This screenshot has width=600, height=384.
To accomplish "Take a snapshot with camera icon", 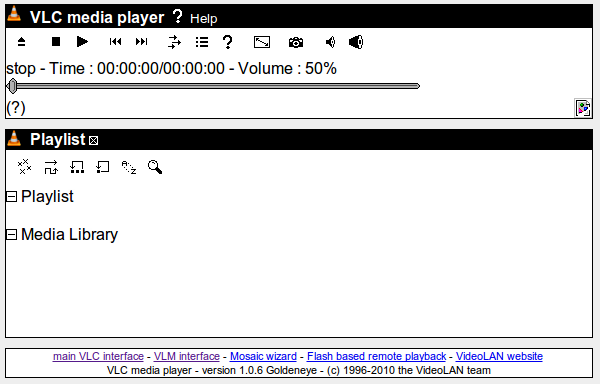I will [x=296, y=42].
